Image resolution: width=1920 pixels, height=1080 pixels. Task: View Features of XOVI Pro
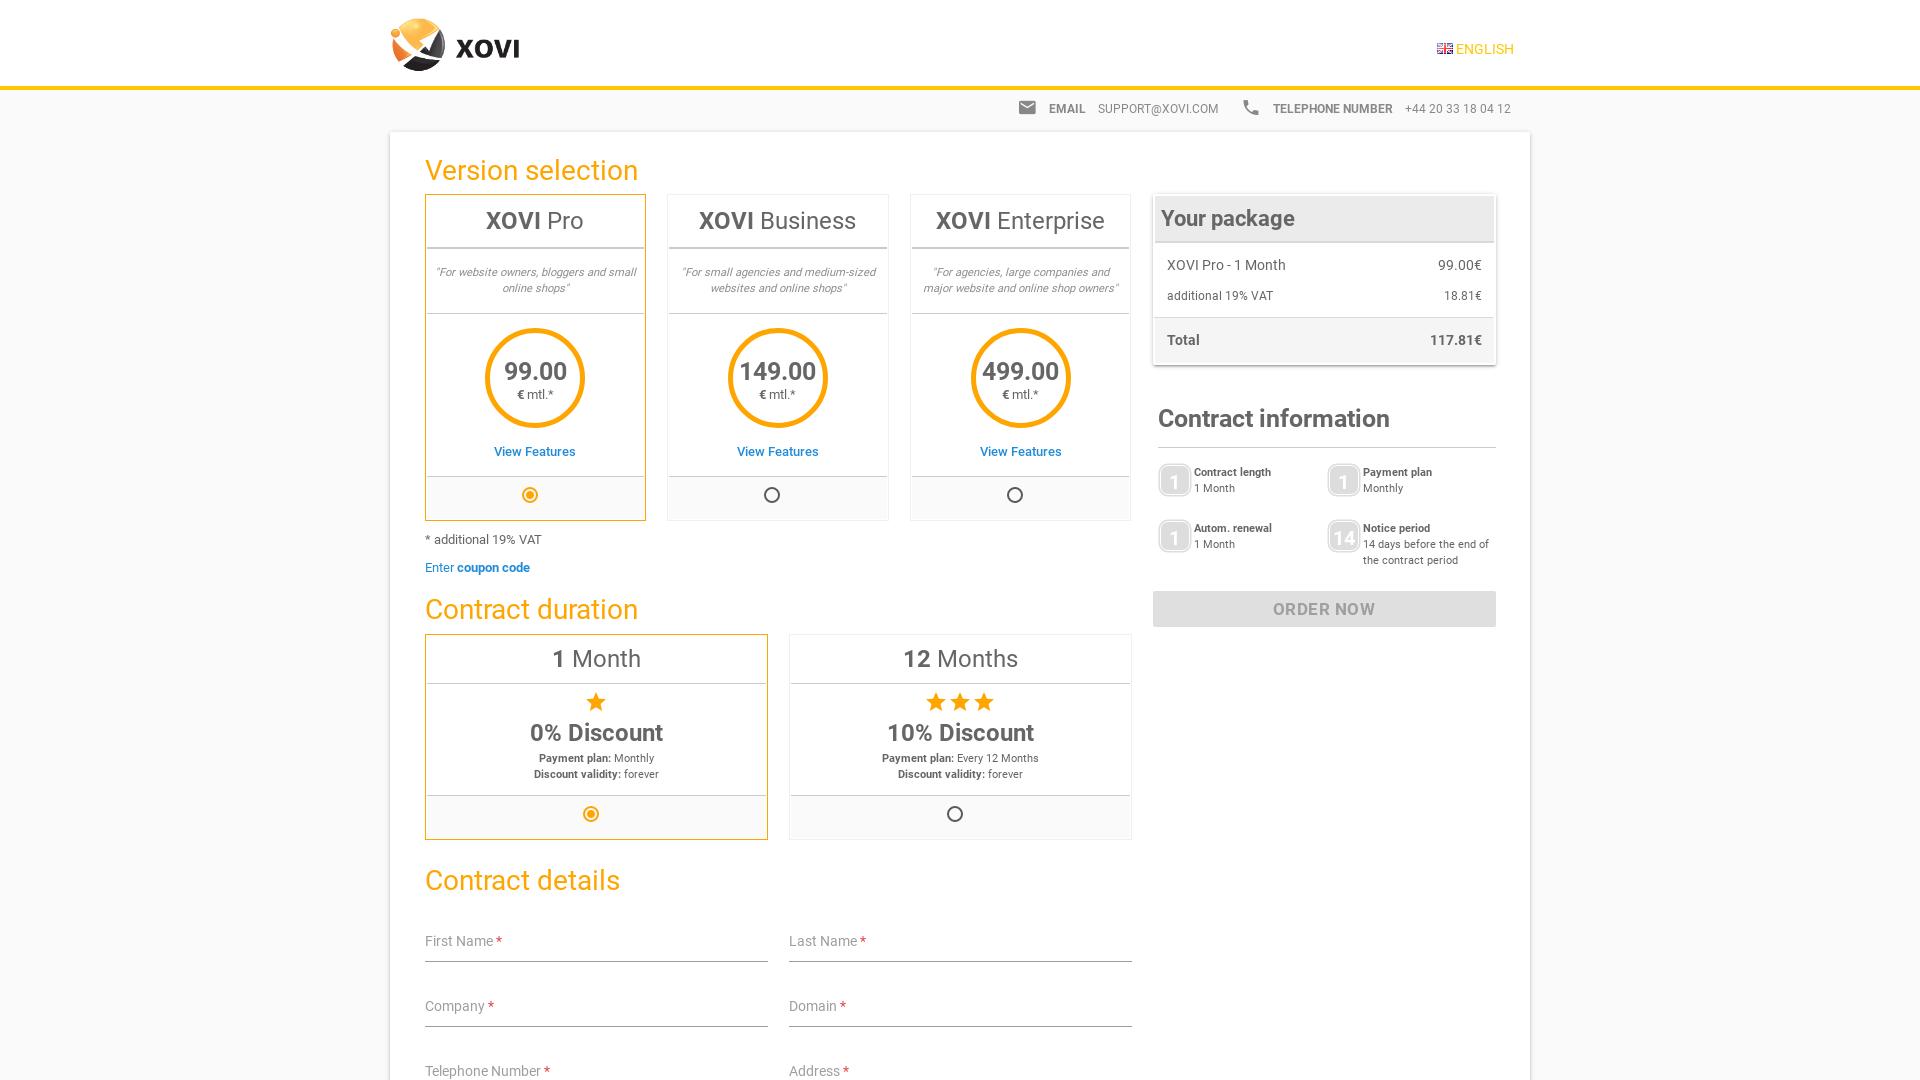pos(534,452)
